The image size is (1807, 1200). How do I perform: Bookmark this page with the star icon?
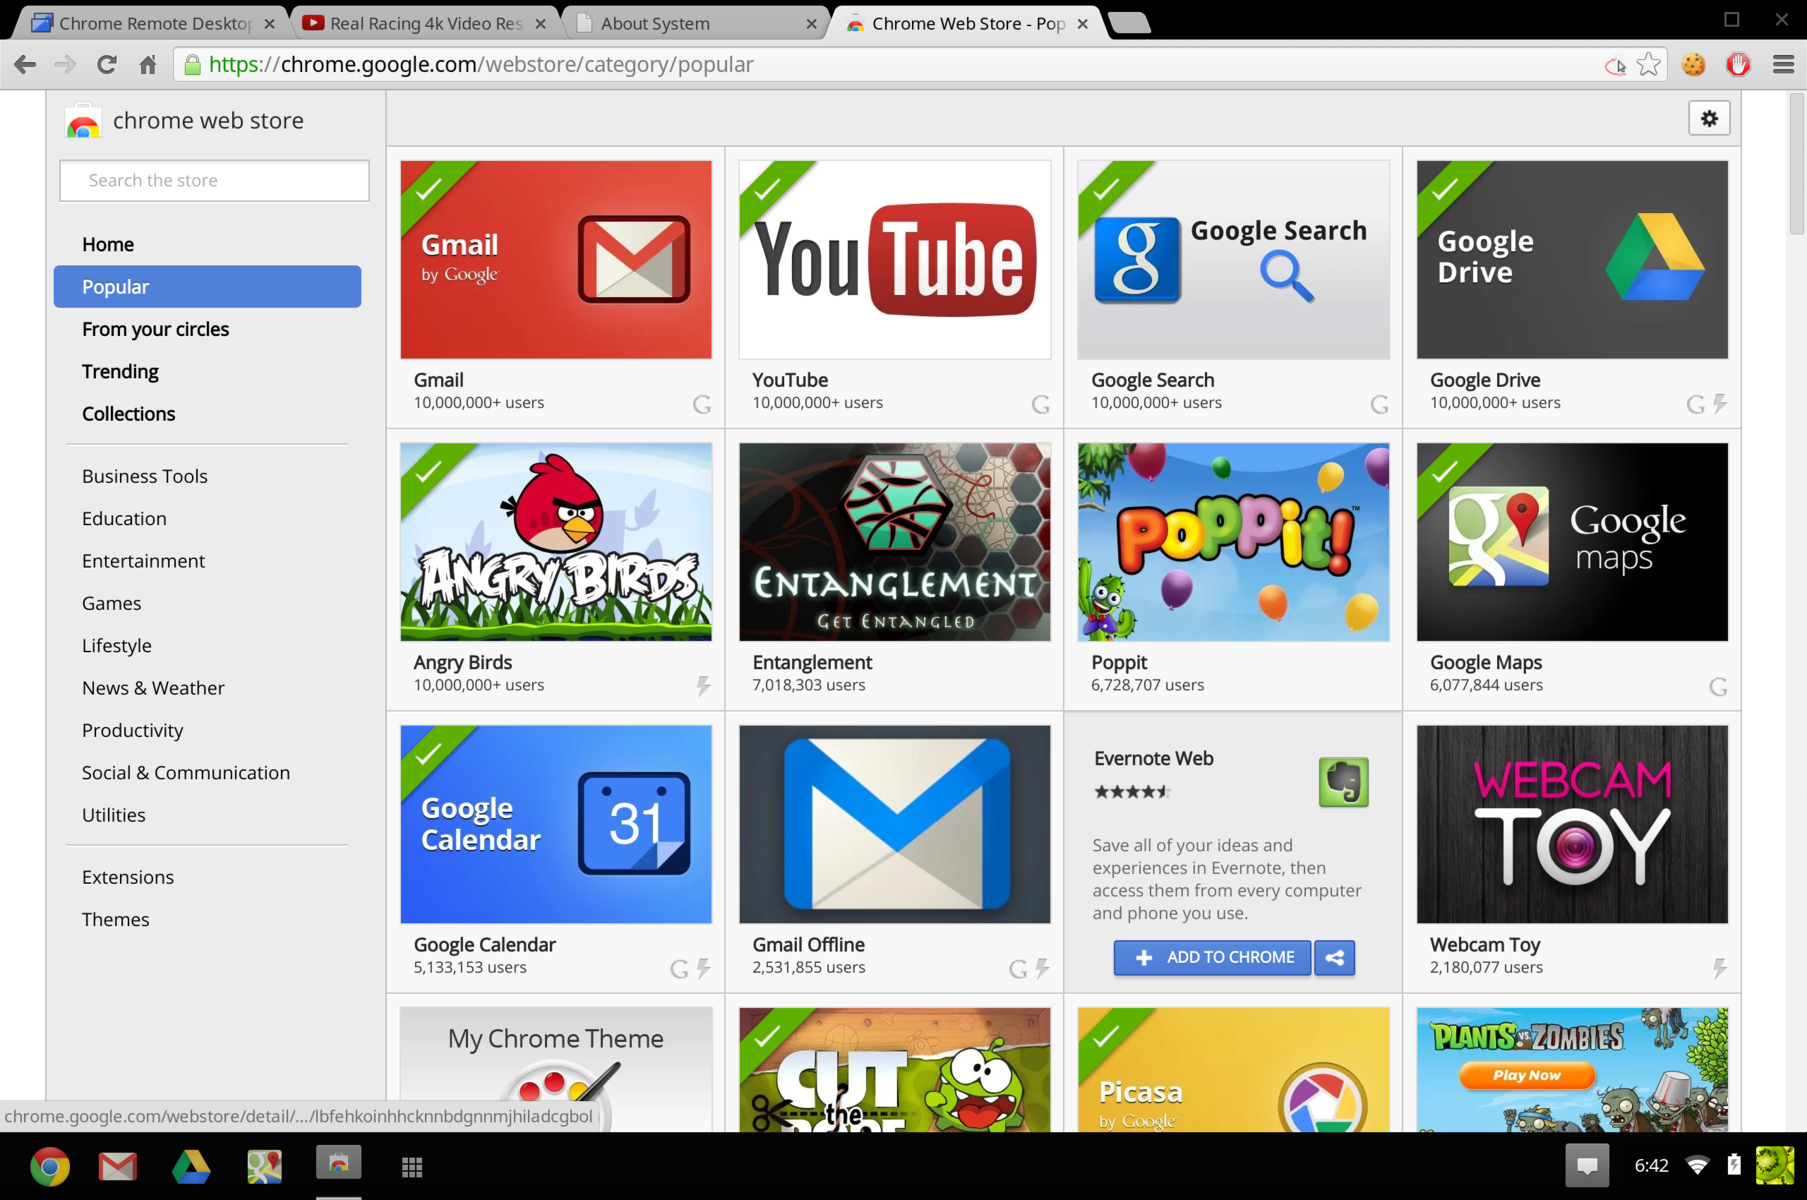pos(1649,65)
